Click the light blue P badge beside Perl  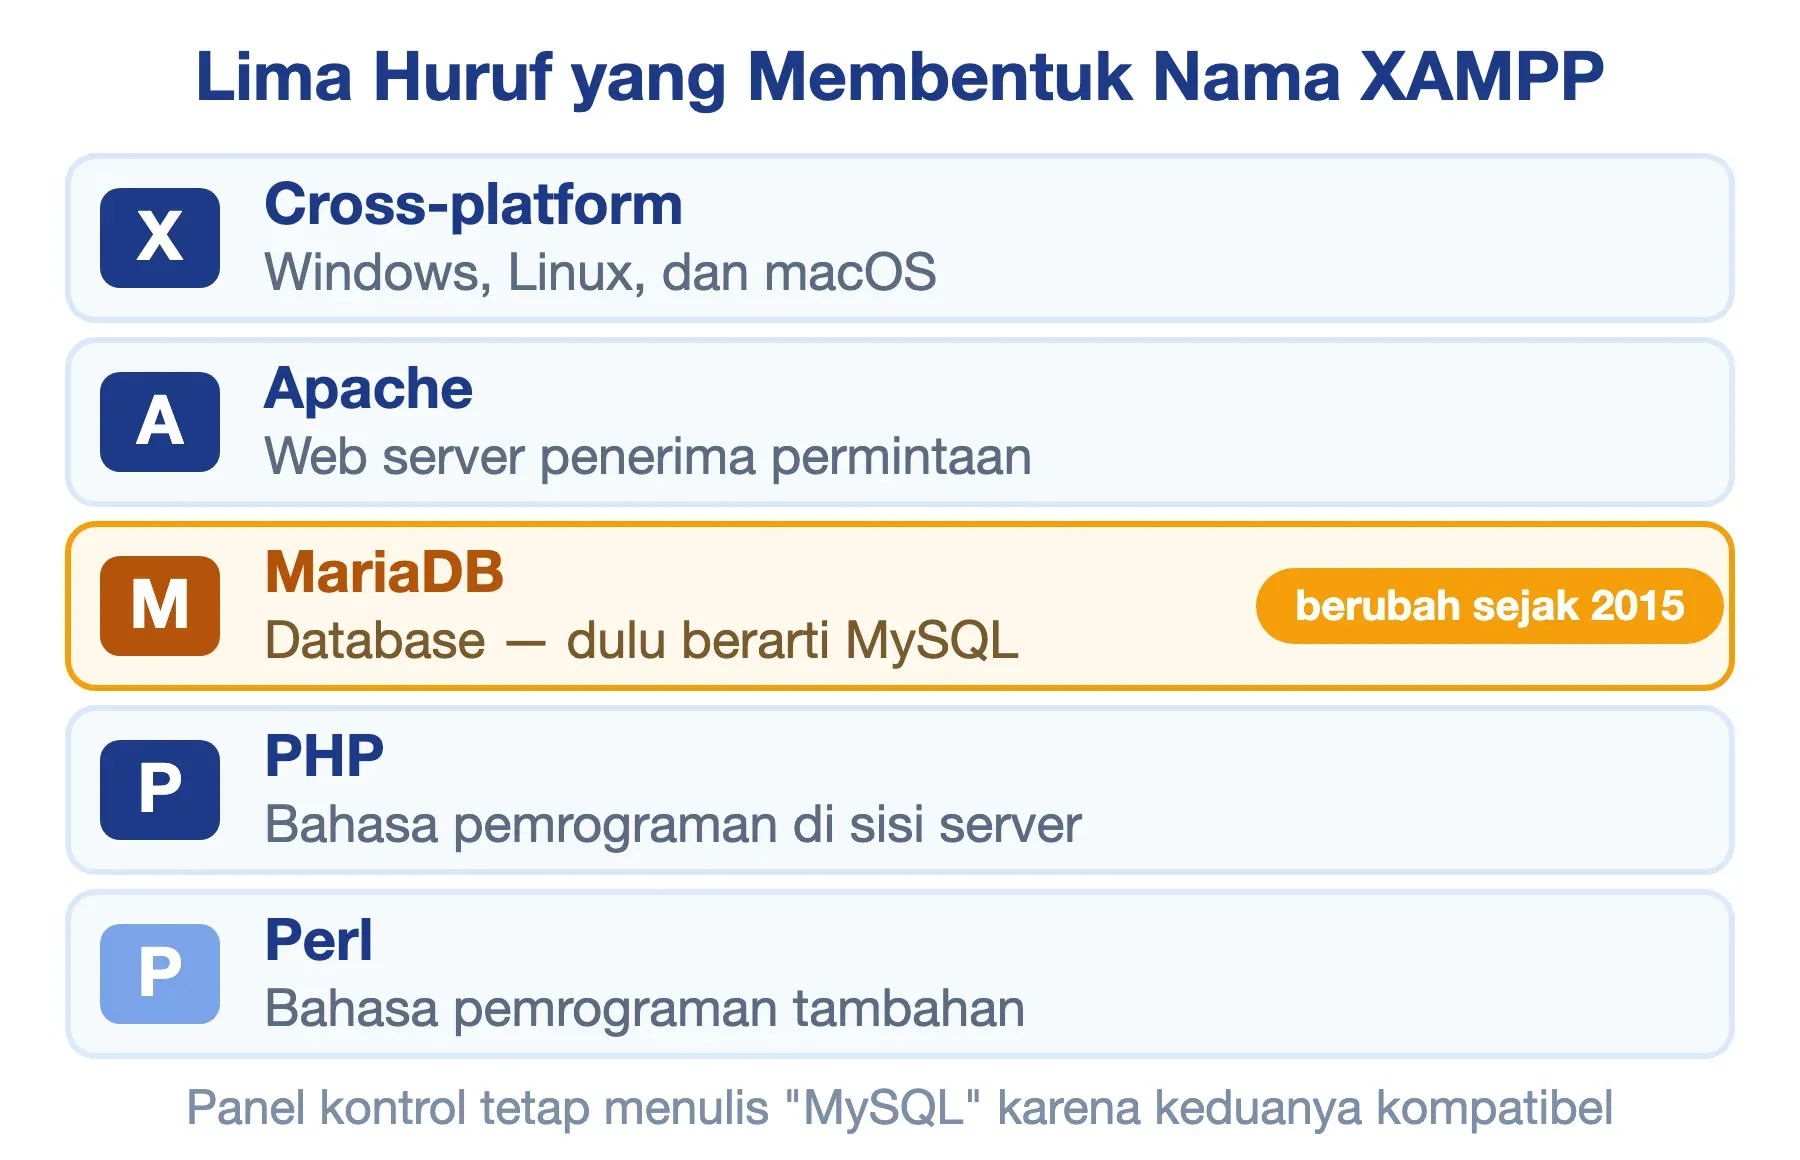click(160, 974)
